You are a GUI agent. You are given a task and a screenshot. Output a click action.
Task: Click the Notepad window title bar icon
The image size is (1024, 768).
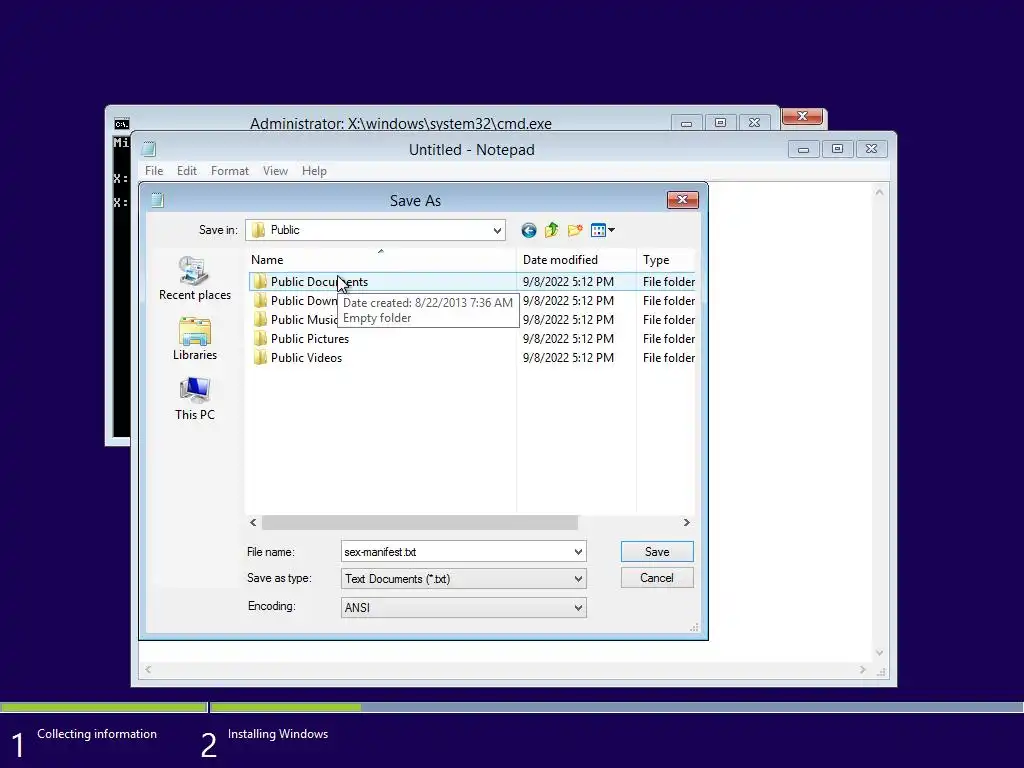click(x=149, y=150)
